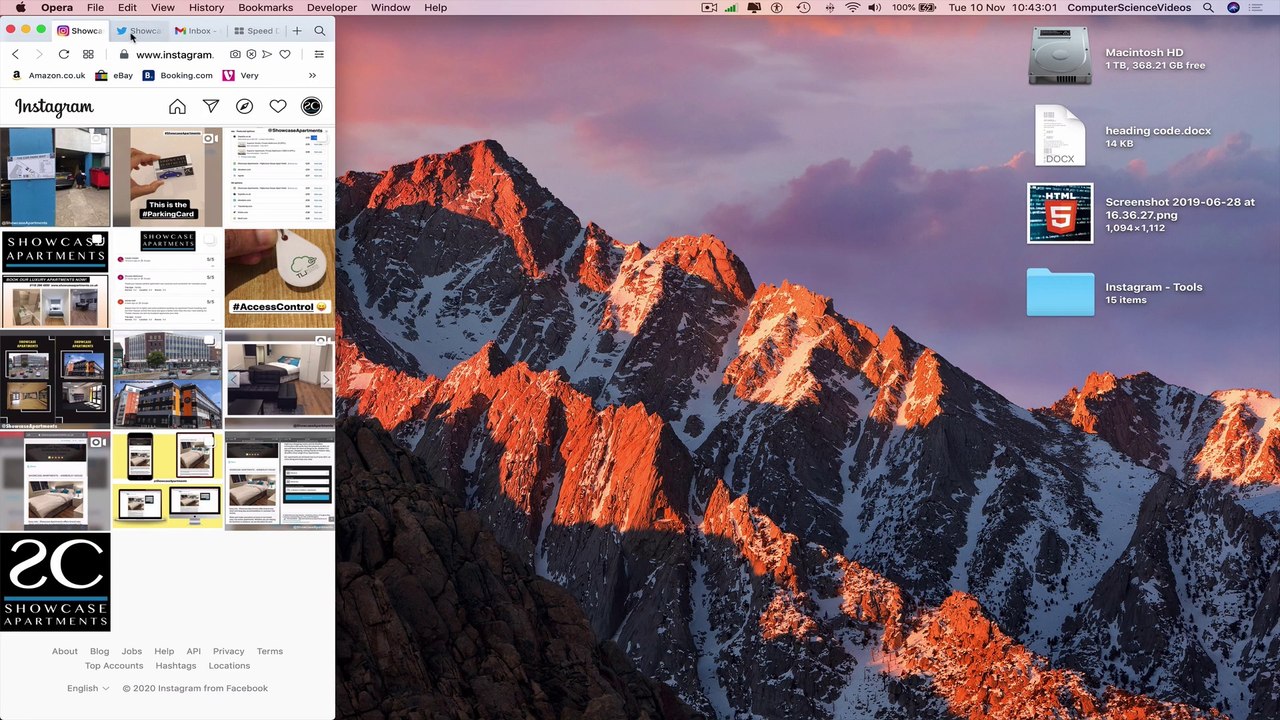Click the address bar padlock icon

[124, 54]
